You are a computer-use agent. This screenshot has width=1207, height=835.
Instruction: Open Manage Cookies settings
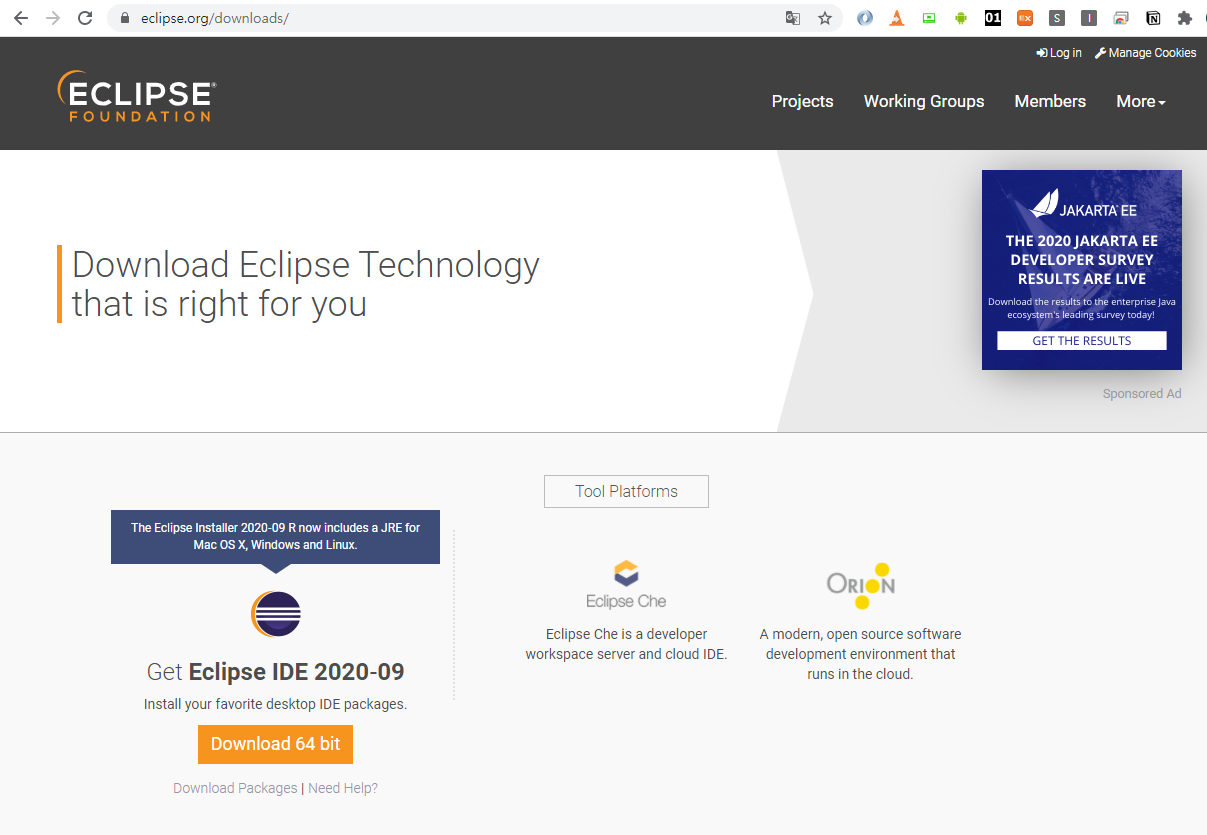(1145, 53)
